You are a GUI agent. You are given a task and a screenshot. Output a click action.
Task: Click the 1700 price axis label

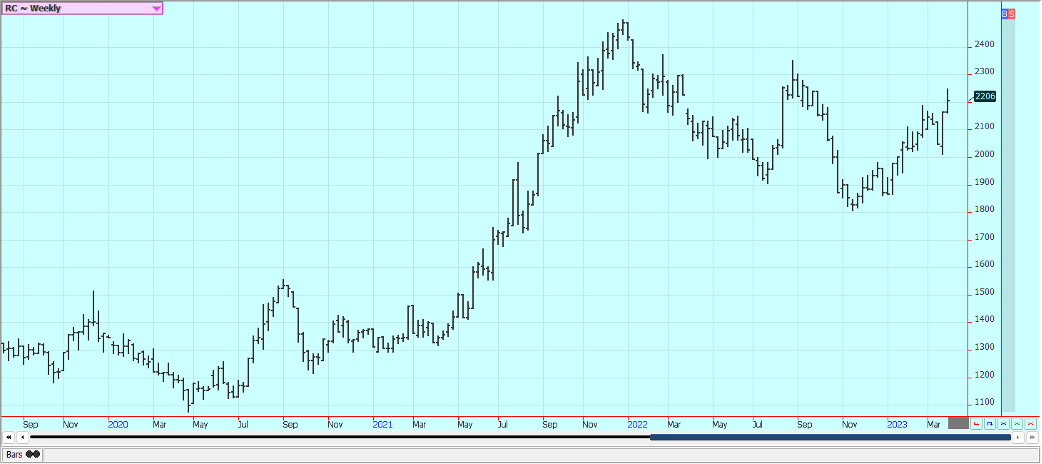point(984,237)
